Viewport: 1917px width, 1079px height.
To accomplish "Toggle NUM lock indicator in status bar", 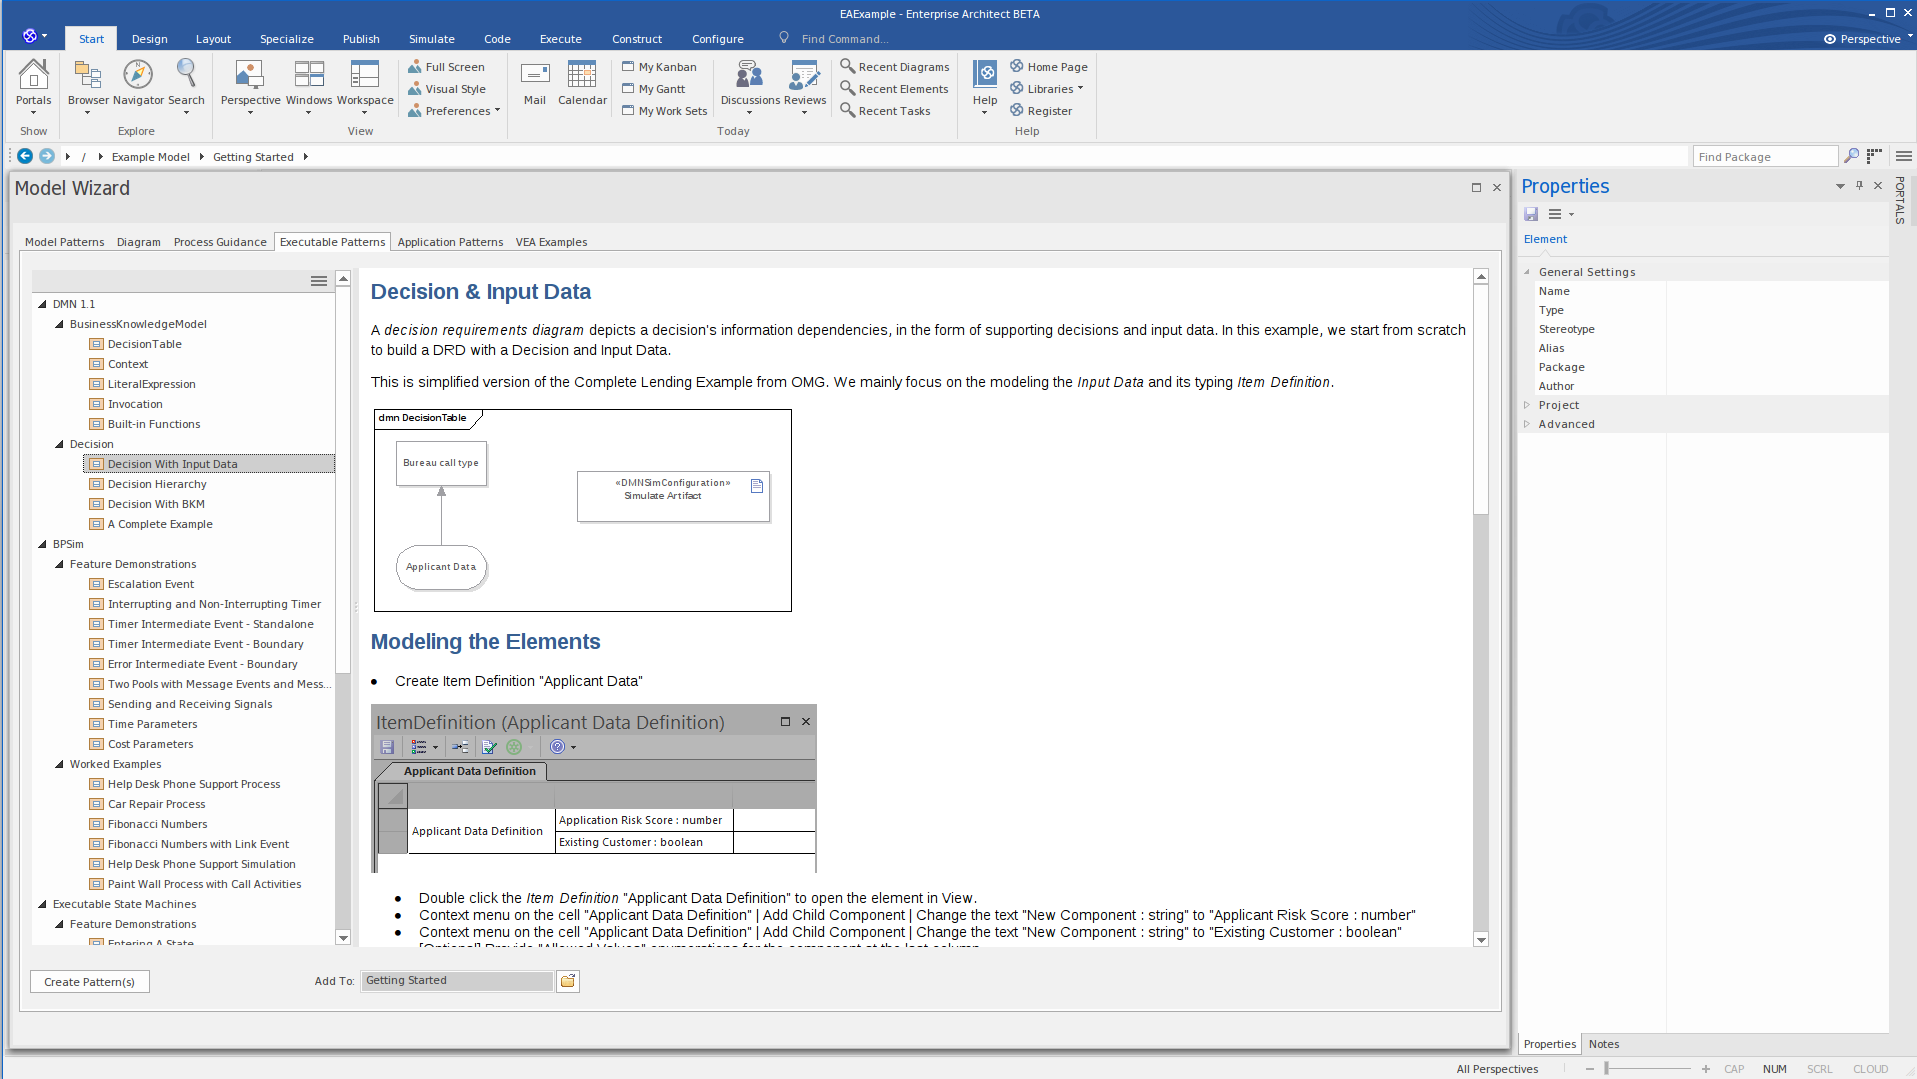I will tap(1776, 1069).
